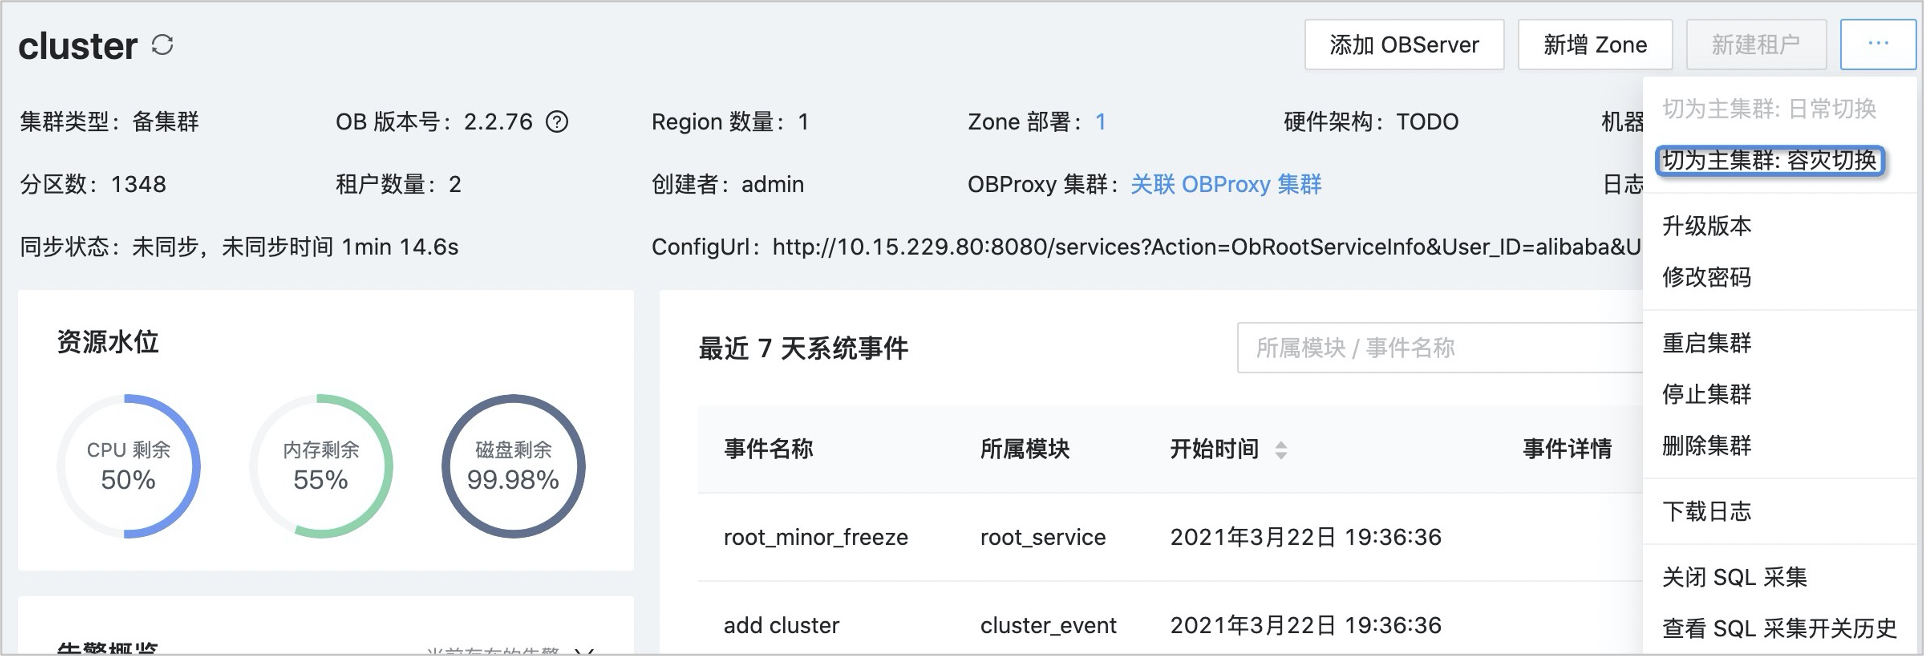Select 停止集群 menu option

[x=1706, y=394]
